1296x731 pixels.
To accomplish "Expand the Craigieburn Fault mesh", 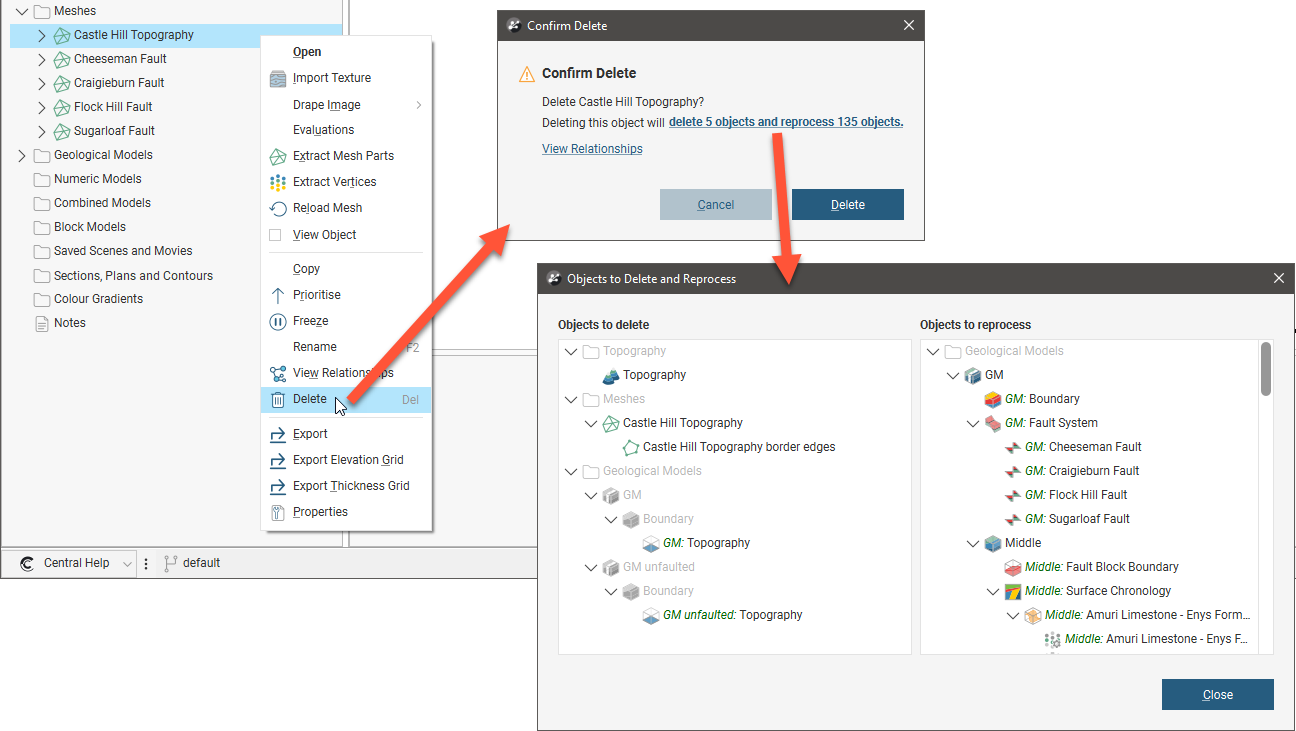I will (x=41, y=83).
